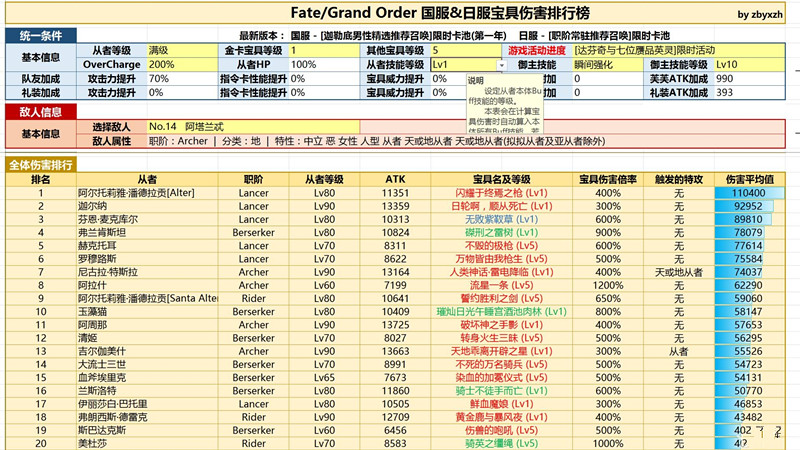800x450 pixels.
Task: Select servant 迦尔纳 cell
Action: click(147, 206)
